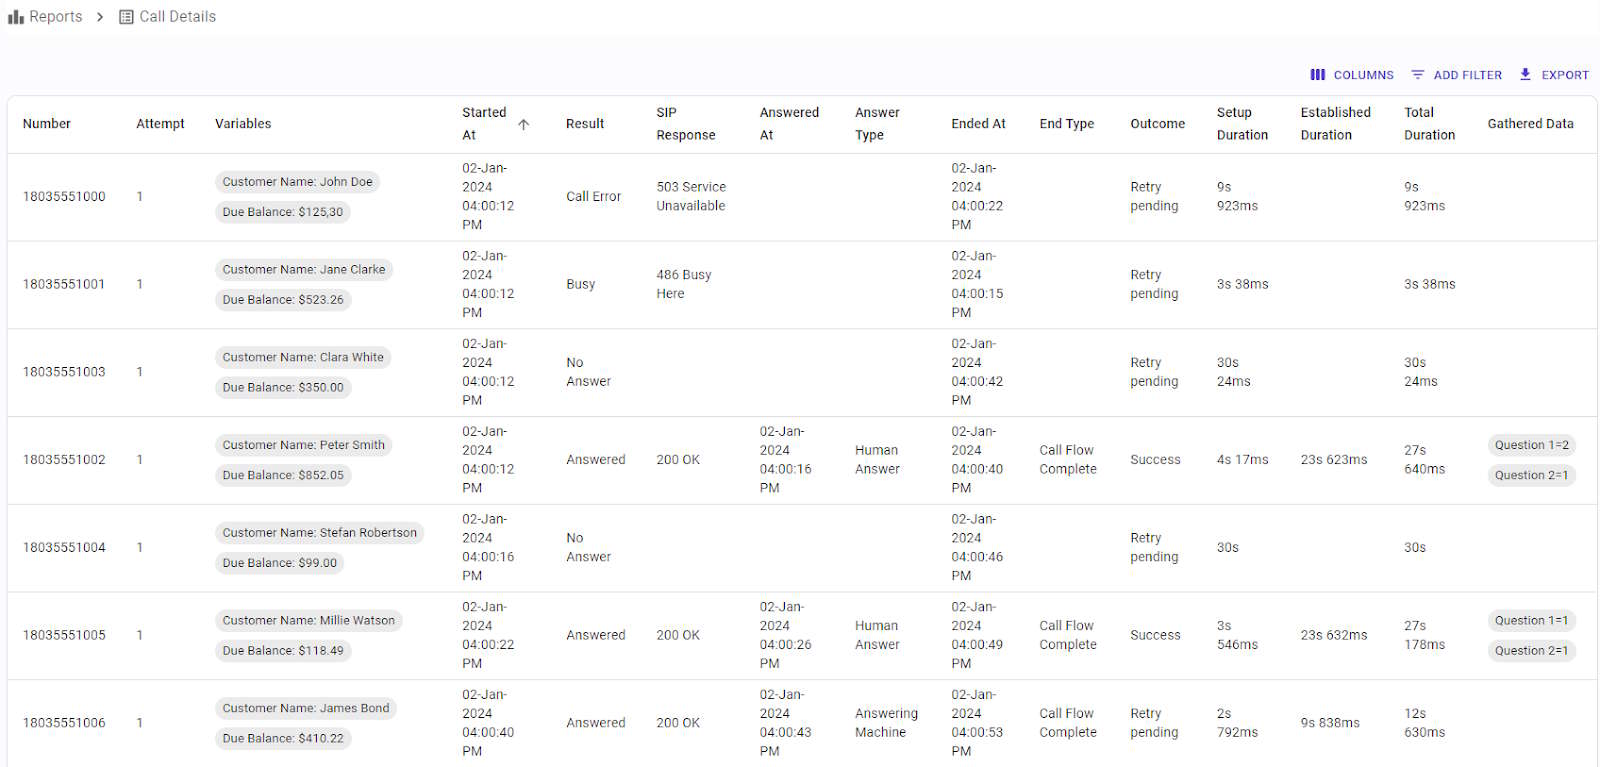Click the Outcome column header
The image size is (1600, 767).
[1157, 124]
